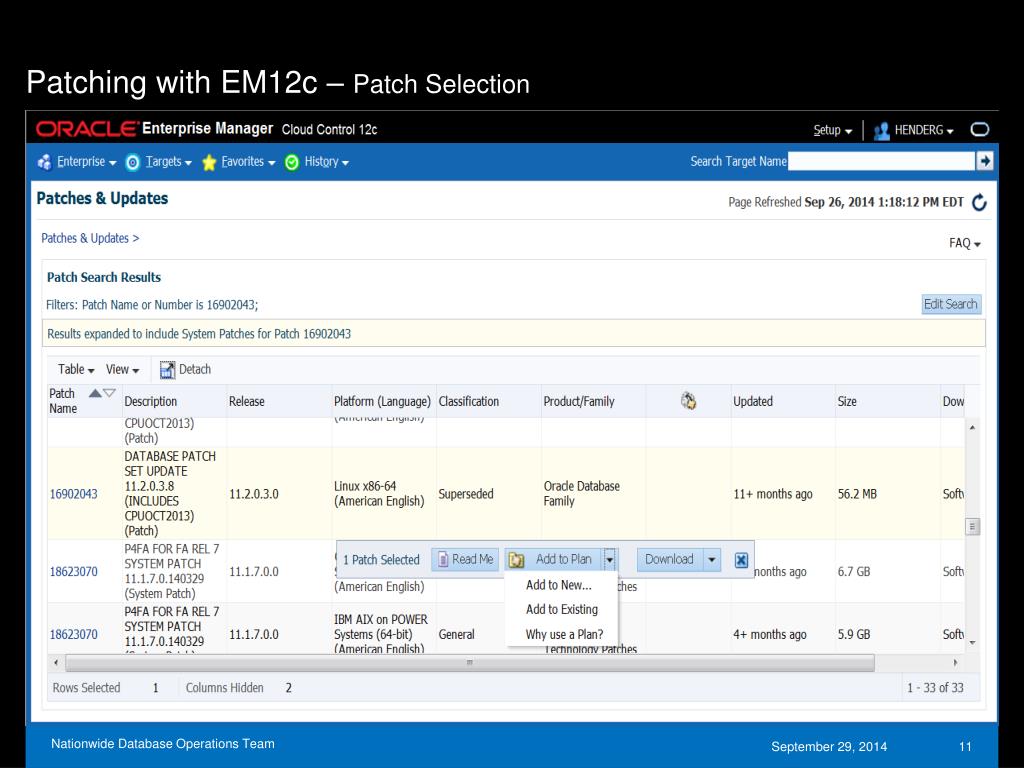Click the horizontal scrollbar thumb
This screenshot has width=1024, height=768.
[x=470, y=663]
